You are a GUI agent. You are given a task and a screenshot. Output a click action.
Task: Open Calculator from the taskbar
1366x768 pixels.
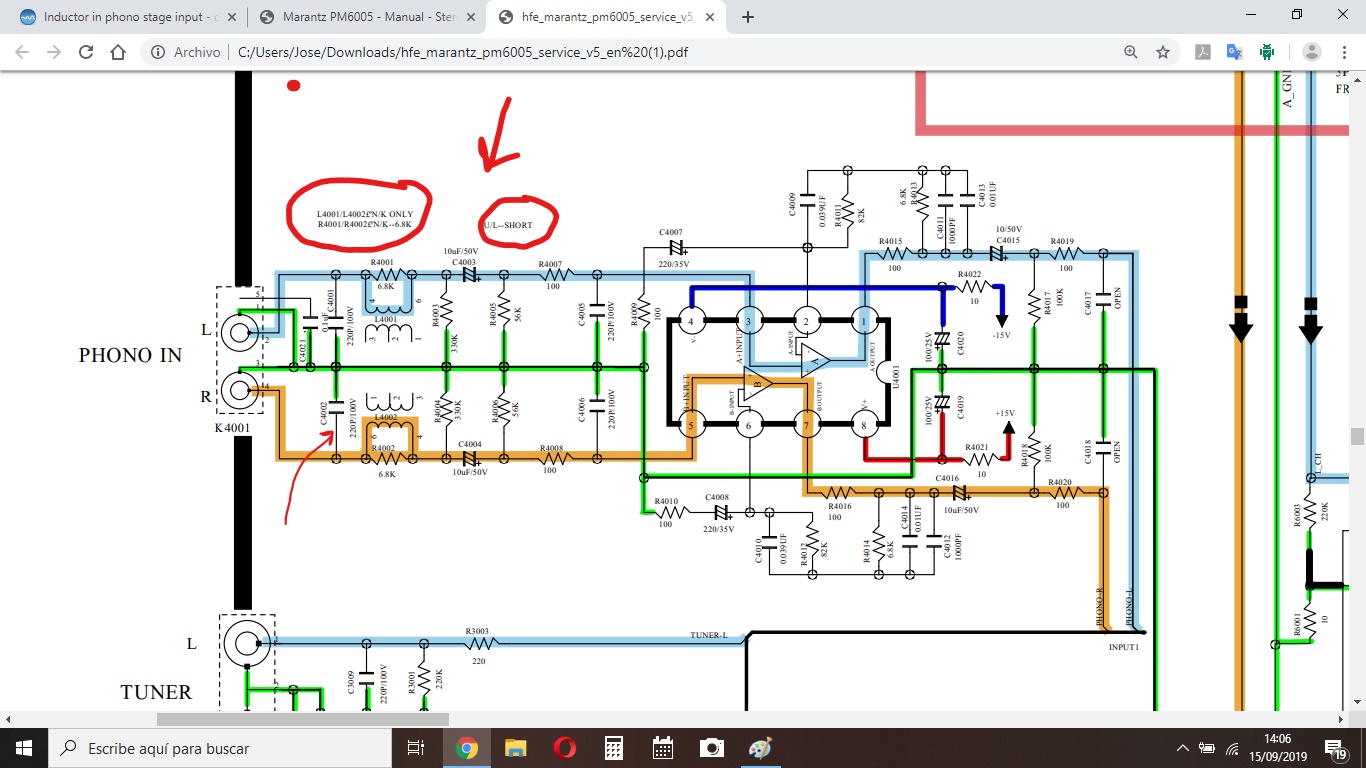click(x=613, y=747)
